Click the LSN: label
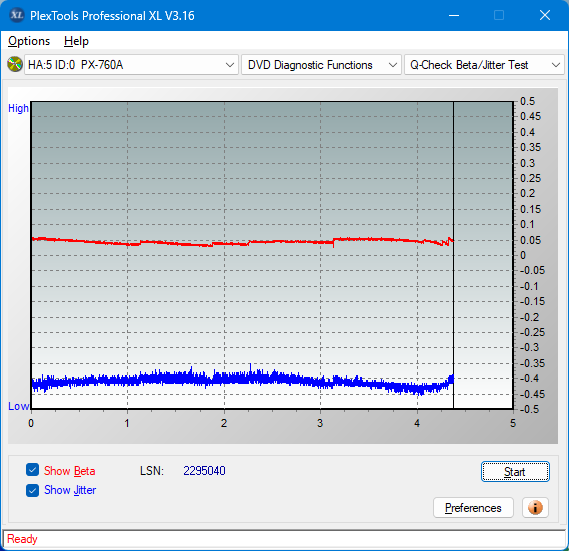Image resolution: width=569 pixels, height=551 pixels. click(x=152, y=471)
